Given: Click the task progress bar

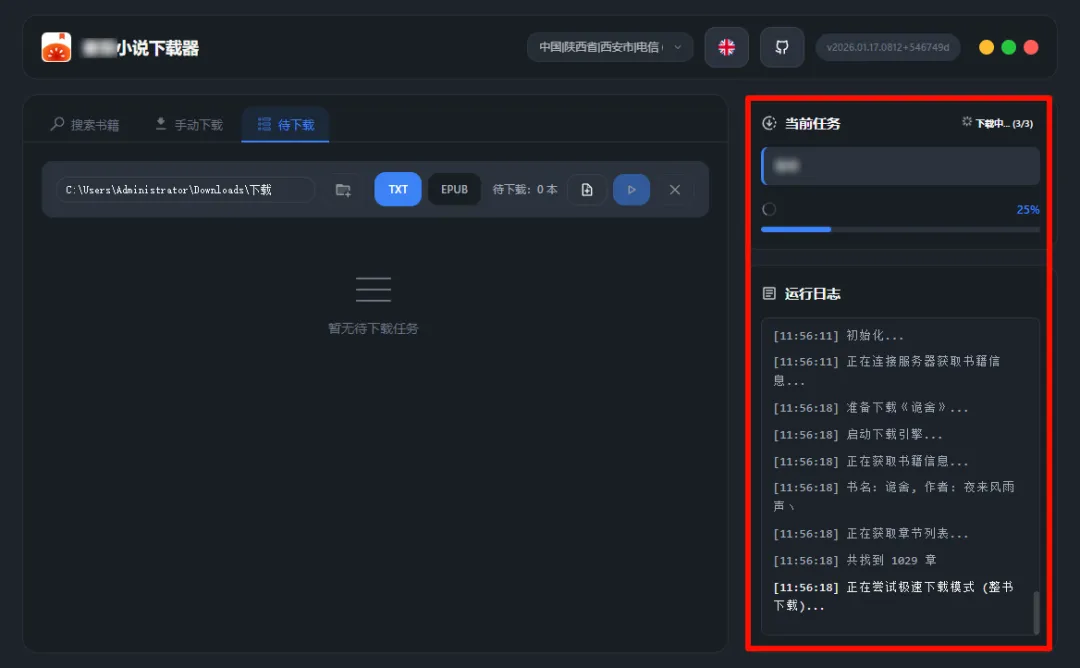Looking at the screenshot, I should (x=900, y=229).
